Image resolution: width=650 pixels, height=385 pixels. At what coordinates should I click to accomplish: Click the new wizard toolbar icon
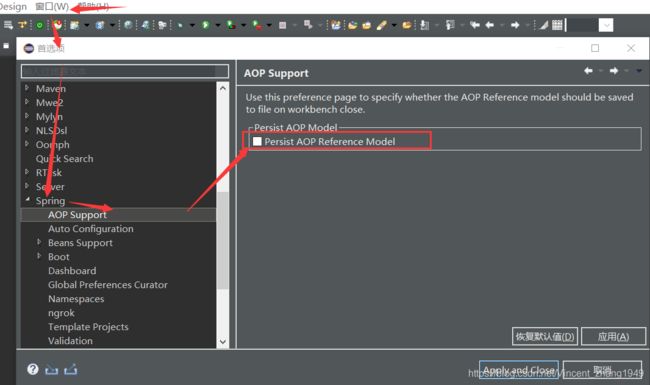click(x=75, y=25)
